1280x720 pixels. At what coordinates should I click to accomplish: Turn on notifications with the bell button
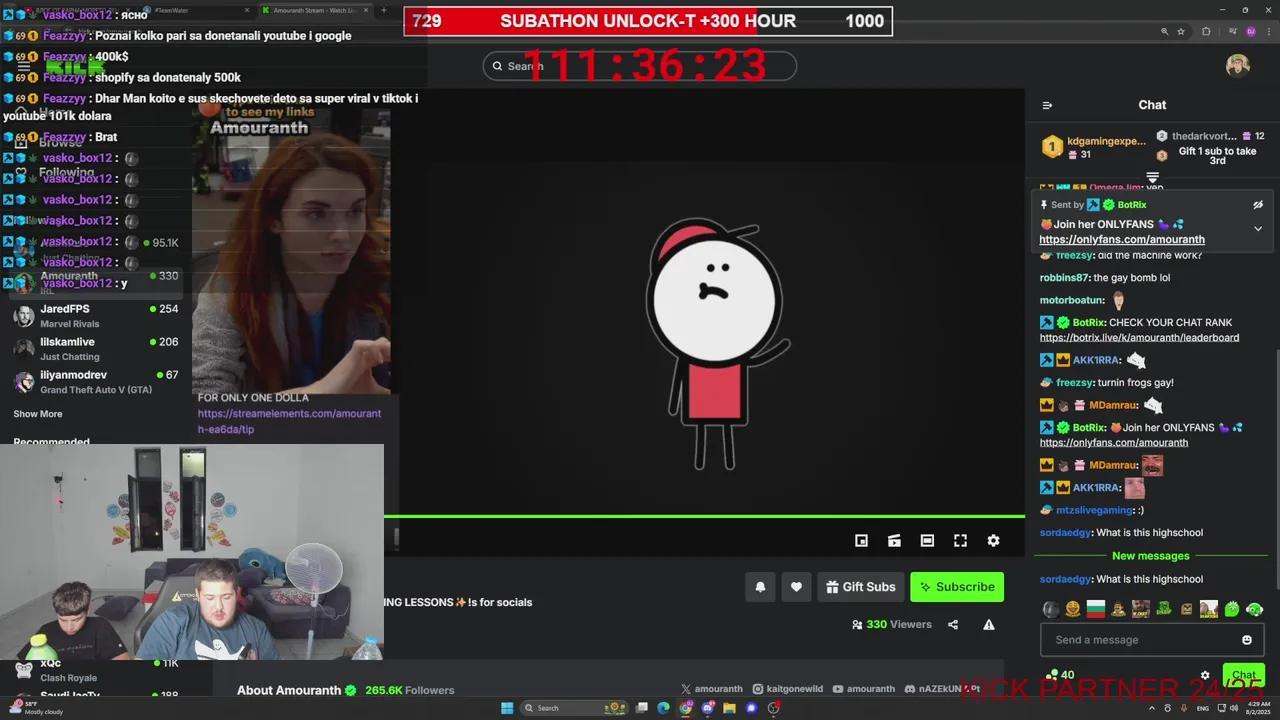click(x=760, y=587)
